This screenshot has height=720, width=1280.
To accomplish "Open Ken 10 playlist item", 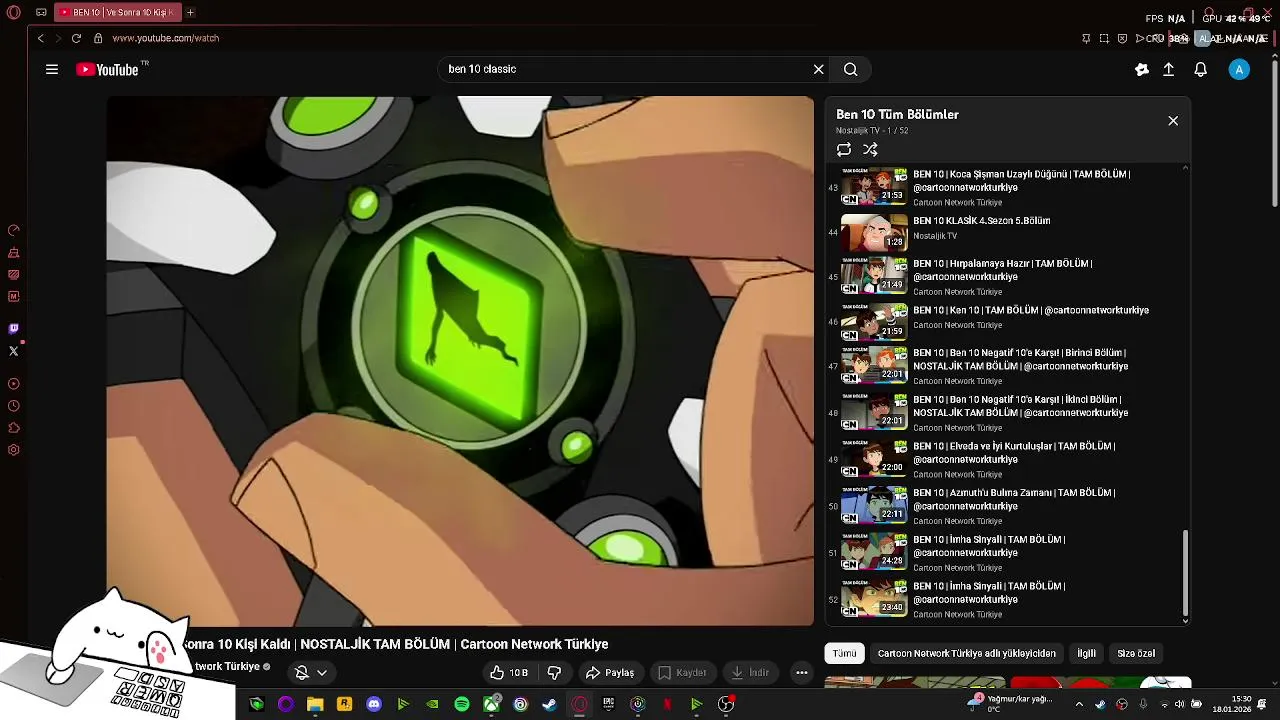I will [x=1005, y=322].
